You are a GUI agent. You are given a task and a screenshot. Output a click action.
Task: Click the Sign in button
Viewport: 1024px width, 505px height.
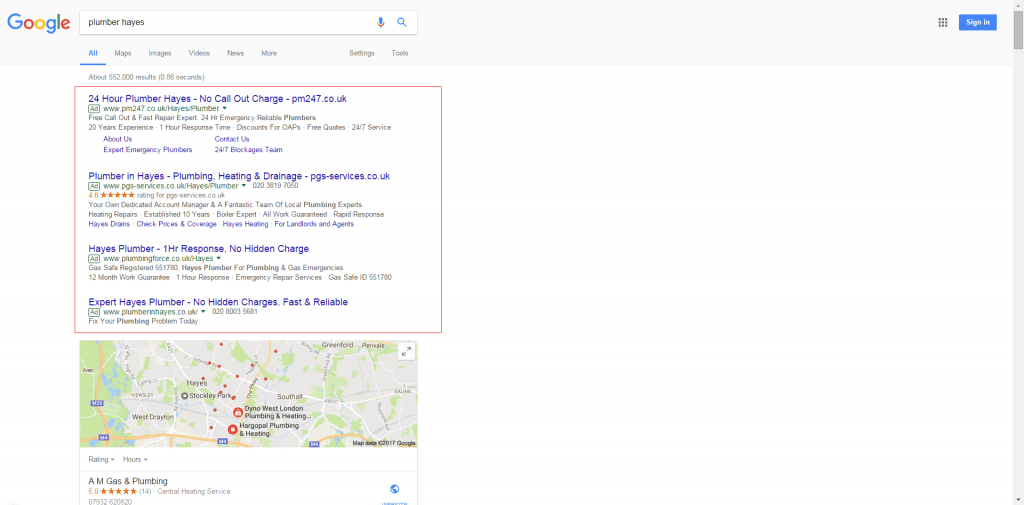pyautogui.click(x=978, y=22)
